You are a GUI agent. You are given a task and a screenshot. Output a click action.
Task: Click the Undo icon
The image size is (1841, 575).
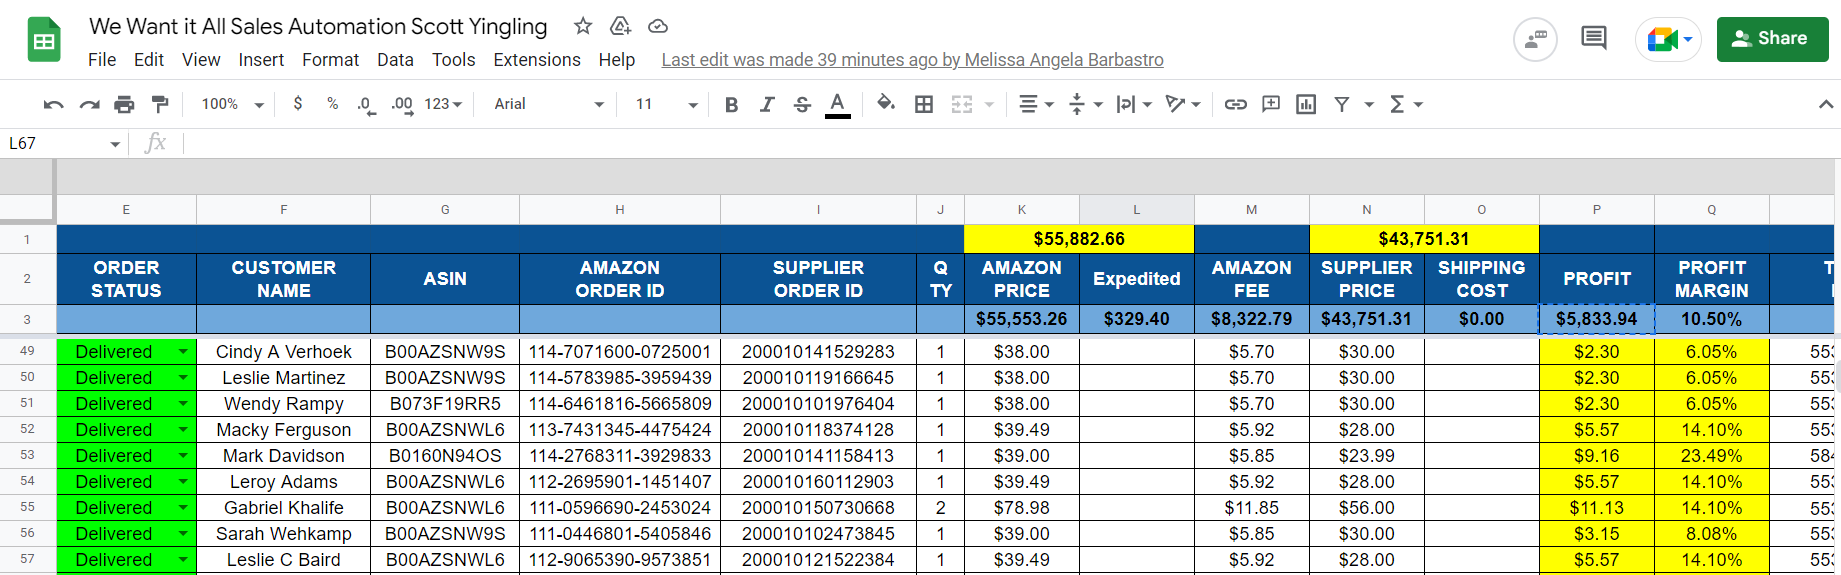coord(54,104)
